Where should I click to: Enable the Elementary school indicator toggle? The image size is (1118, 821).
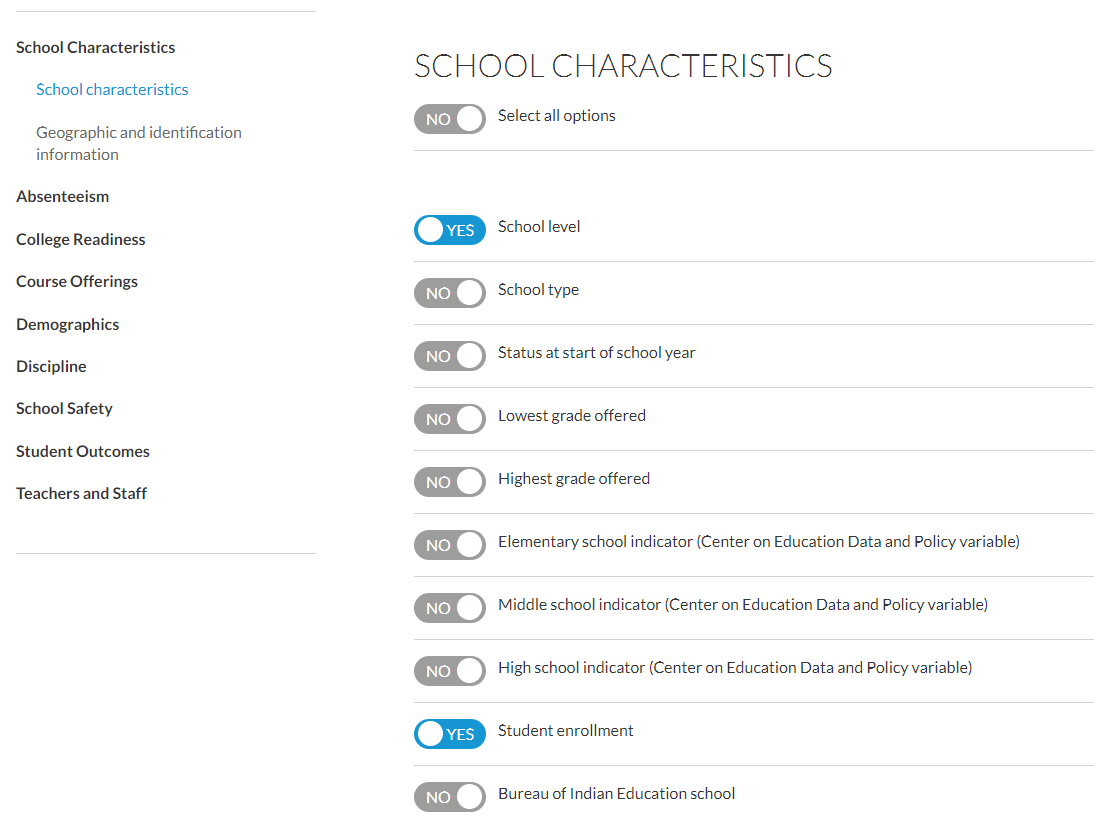click(x=449, y=545)
